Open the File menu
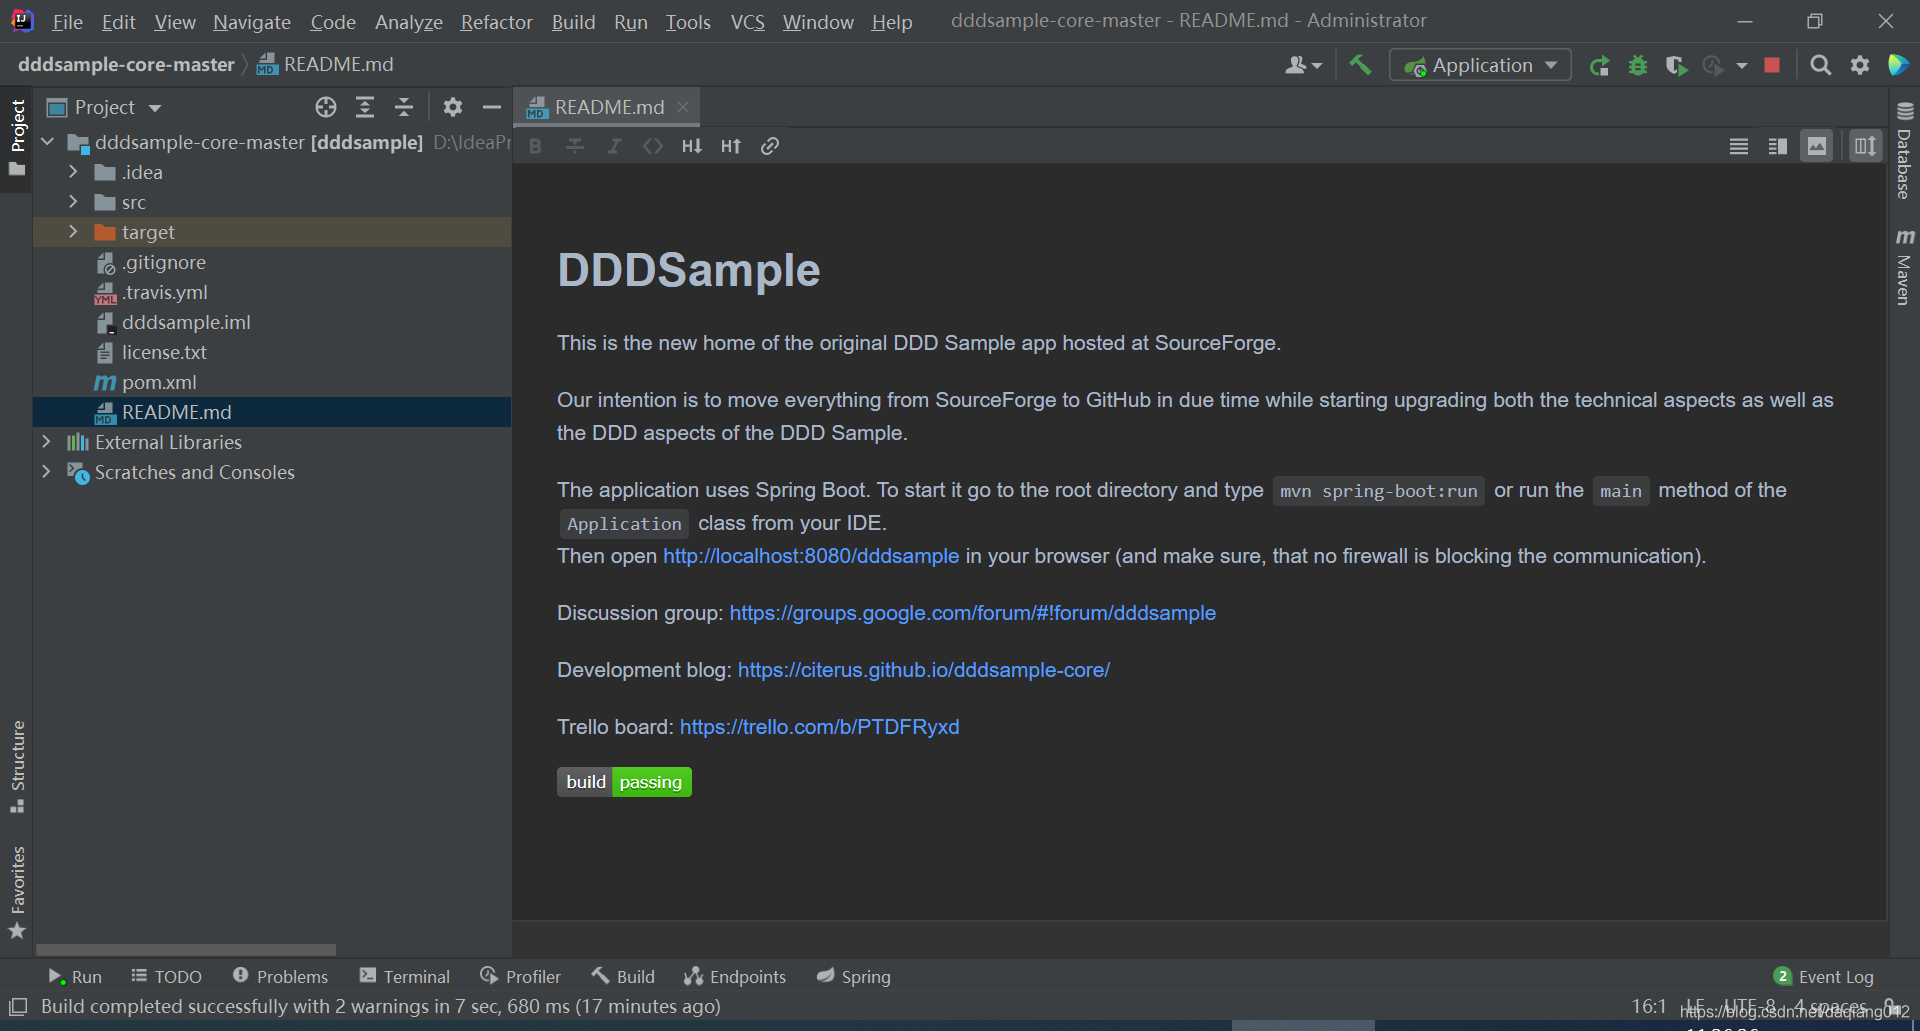The height and width of the screenshot is (1031, 1920). (67, 21)
